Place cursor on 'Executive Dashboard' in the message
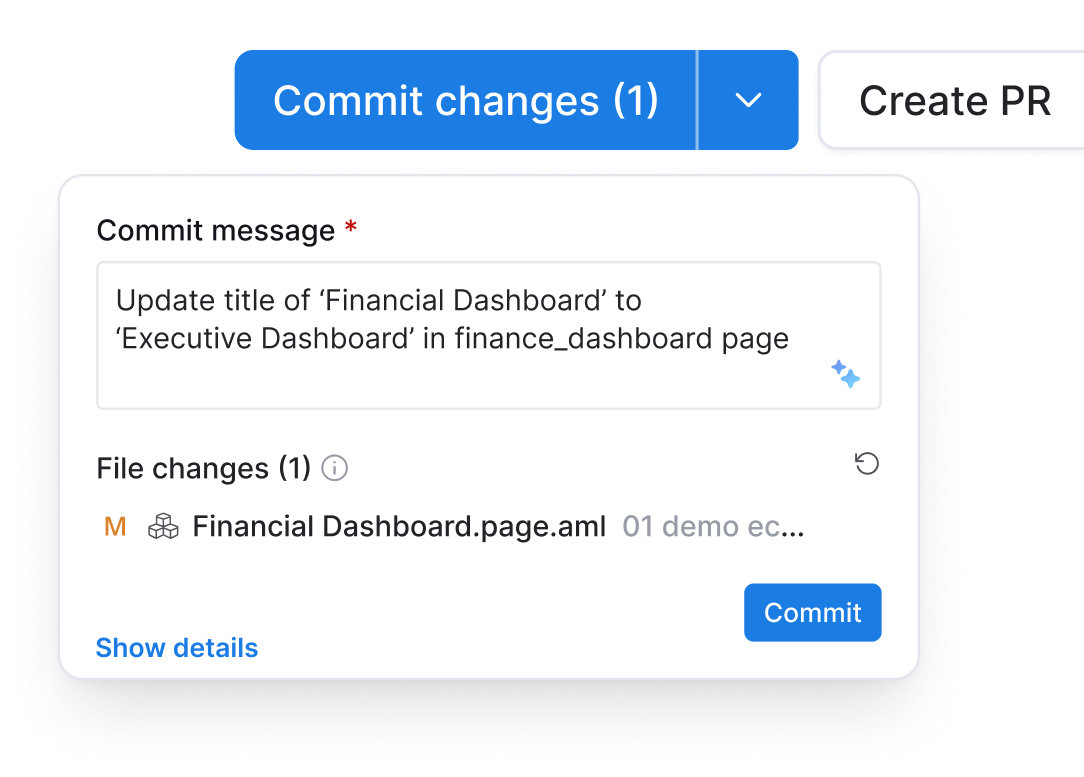Image resolution: width=1084 pixels, height=777 pixels. click(x=266, y=339)
